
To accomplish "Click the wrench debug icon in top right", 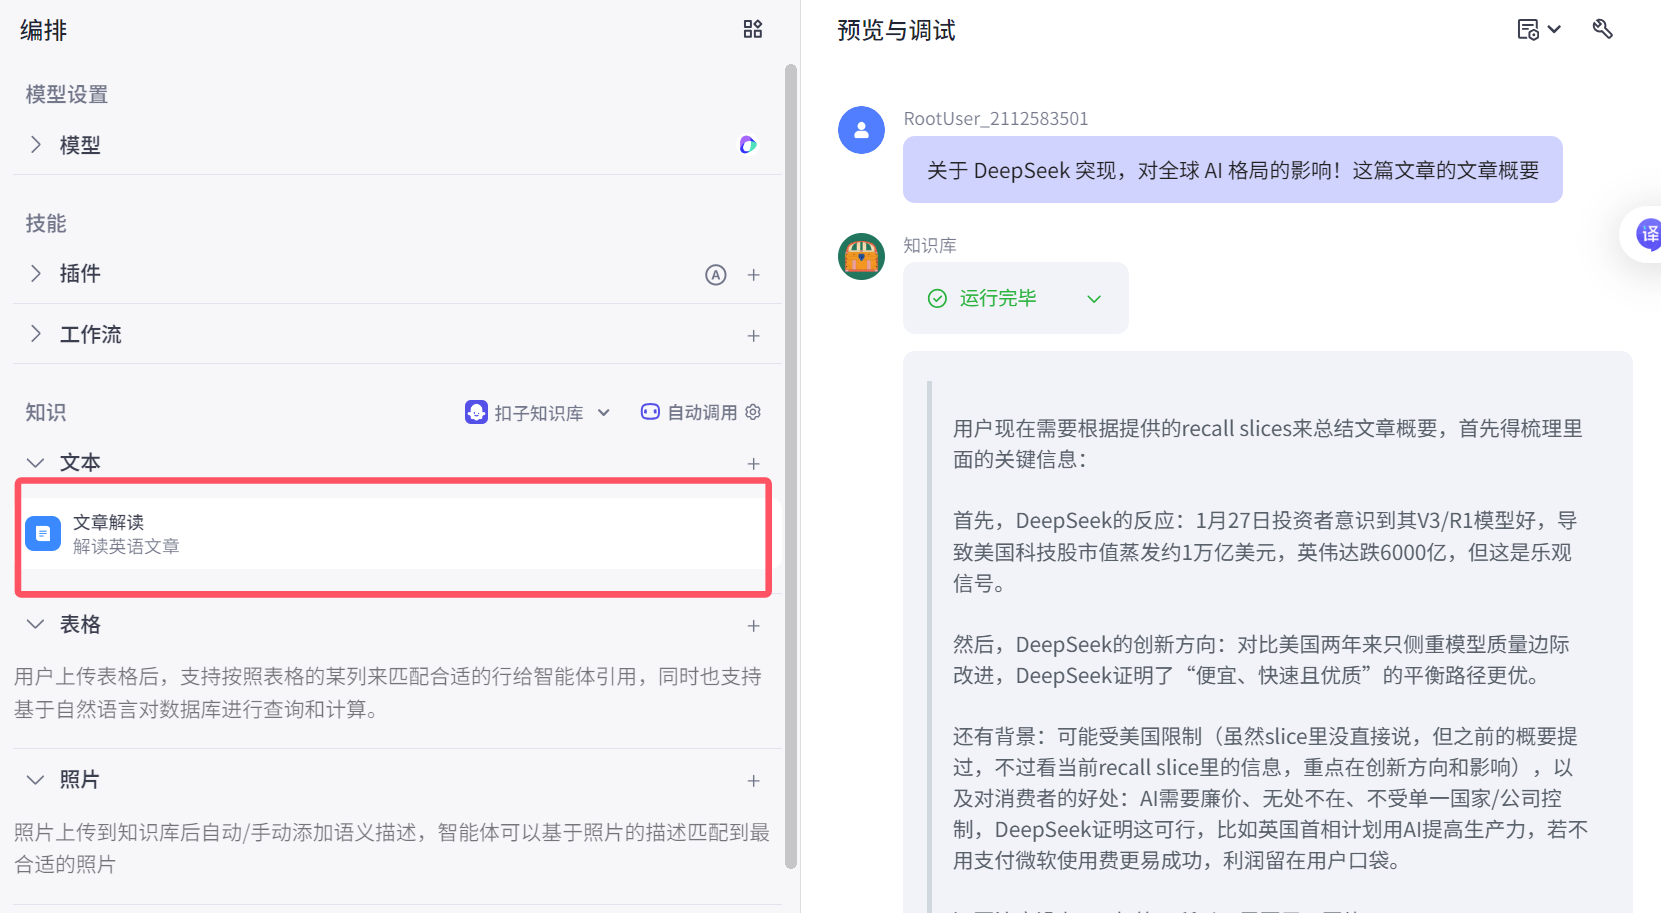I will 1603,29.
